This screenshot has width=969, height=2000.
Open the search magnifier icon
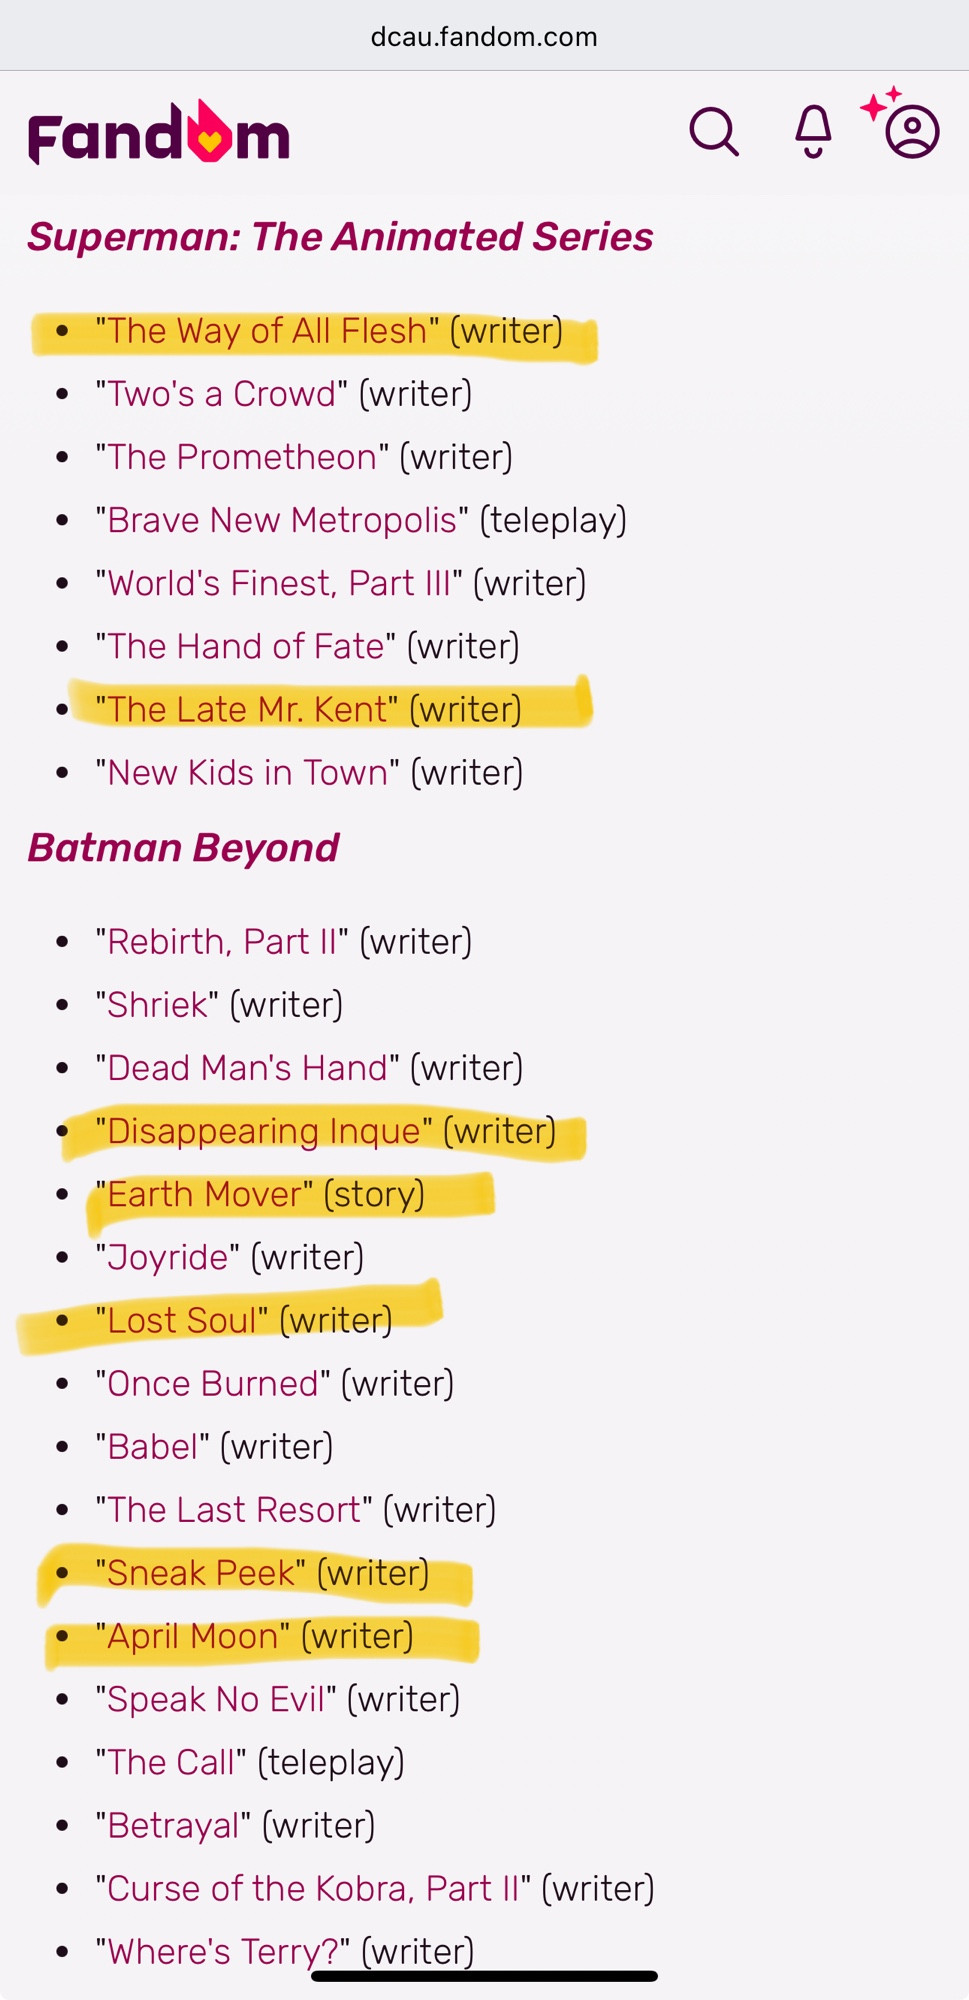click(714, 132)
